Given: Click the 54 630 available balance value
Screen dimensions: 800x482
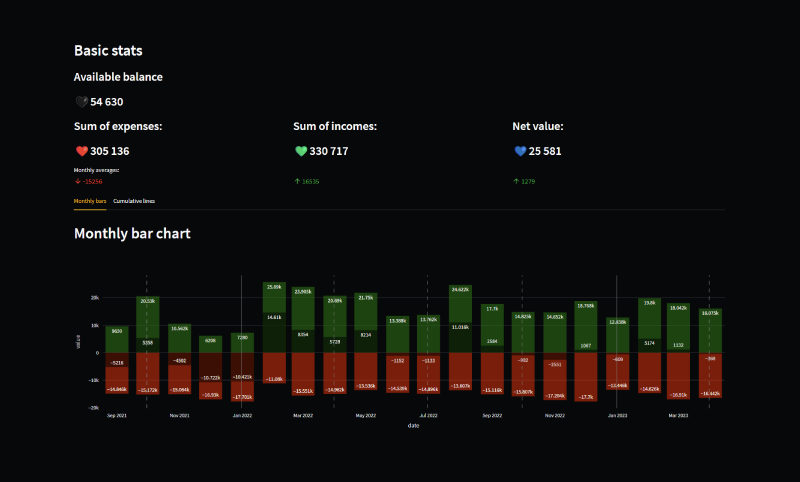Looking at the screenshot, I should pyautogui.click(x=107, y=102).
